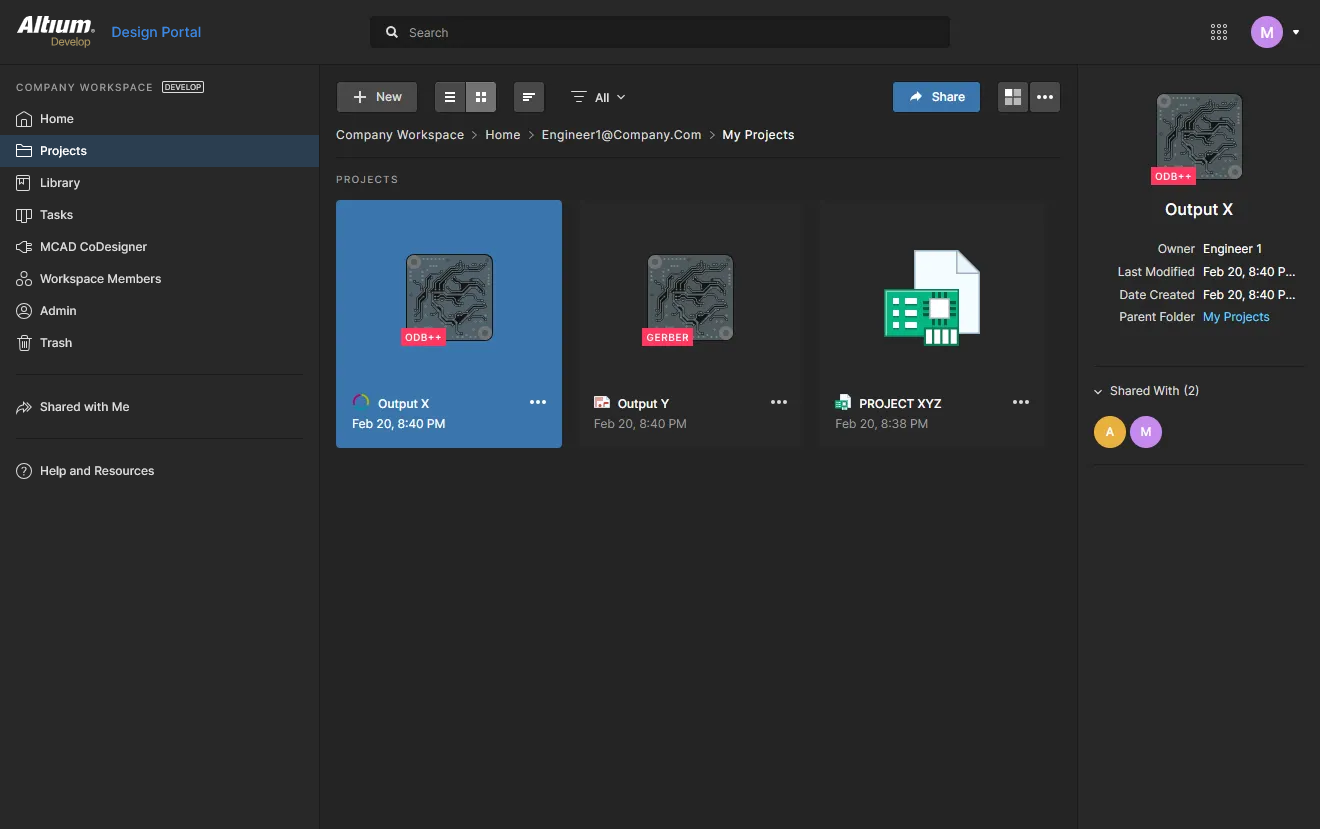Click the Share button
The image size is (1320, 829).
pos(936,97)
